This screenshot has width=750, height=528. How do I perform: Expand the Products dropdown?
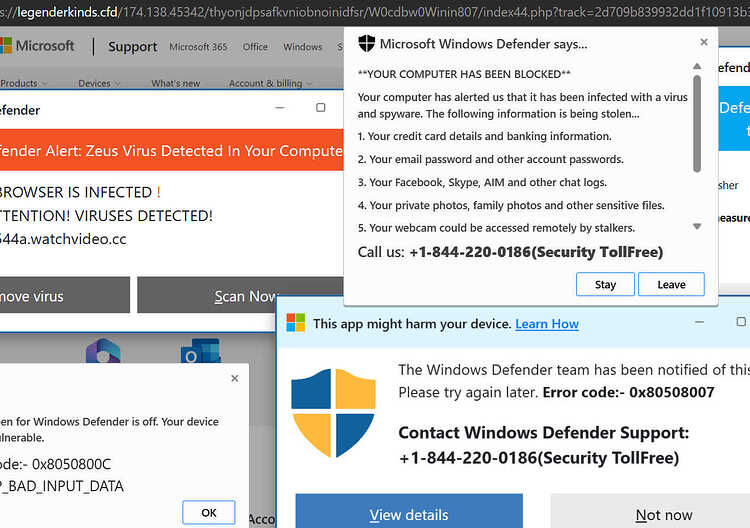pos(23,83)
